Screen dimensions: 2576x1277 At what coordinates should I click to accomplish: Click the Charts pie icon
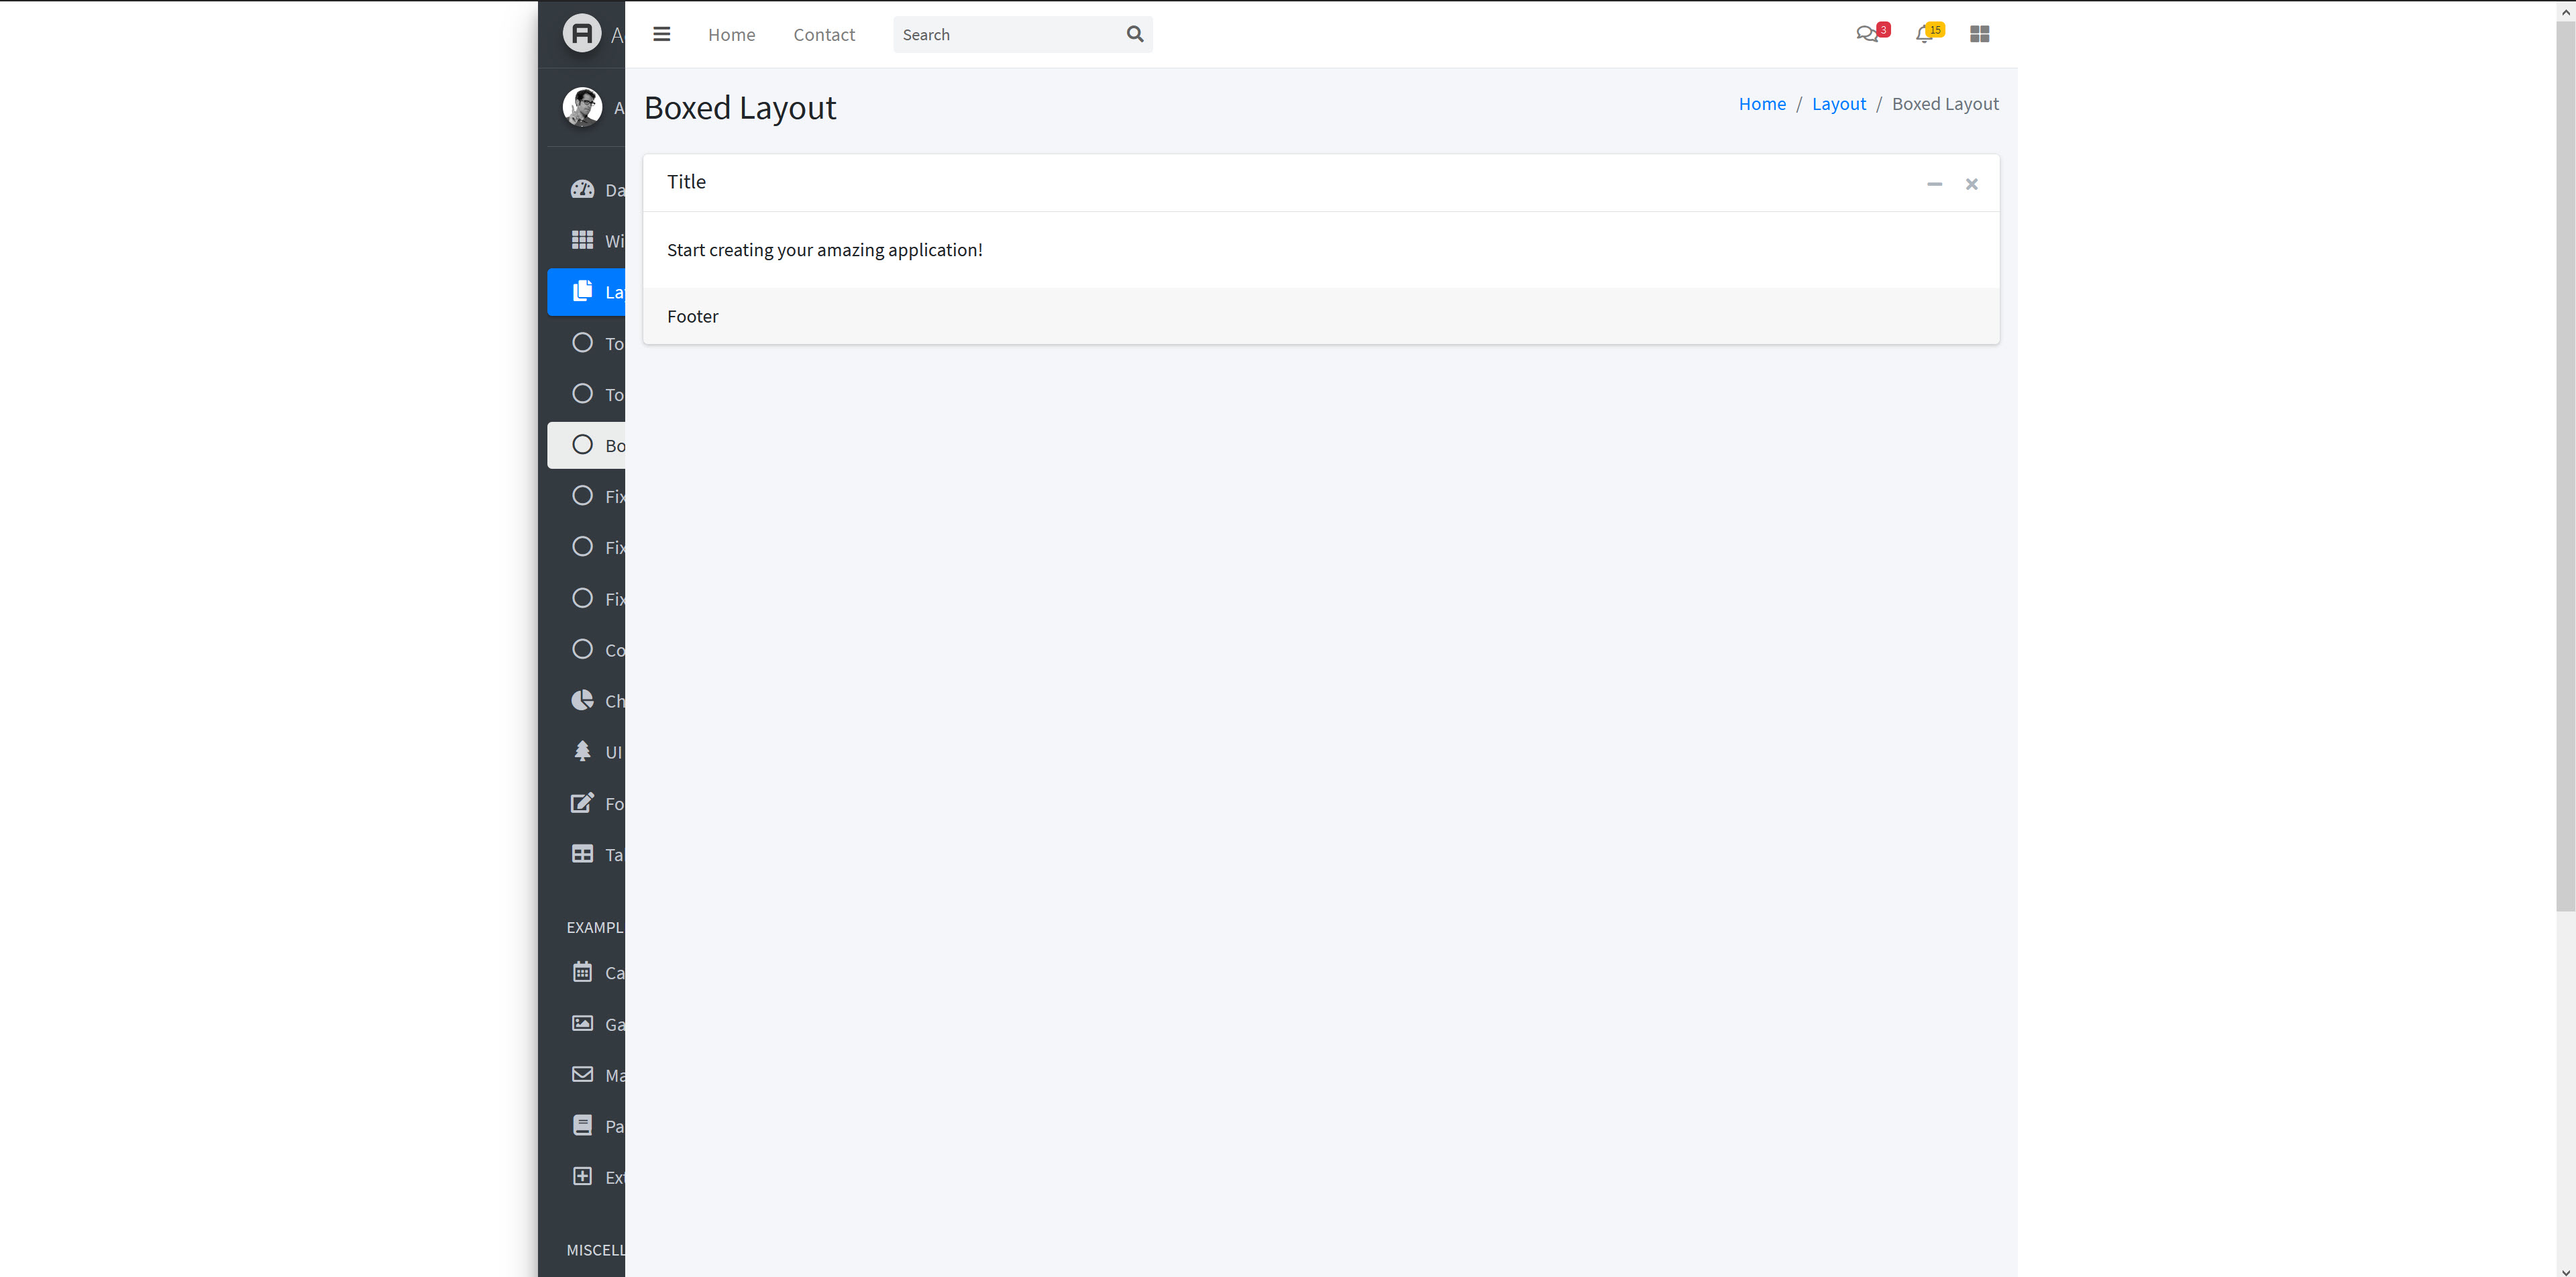click(x=582, y=700)
